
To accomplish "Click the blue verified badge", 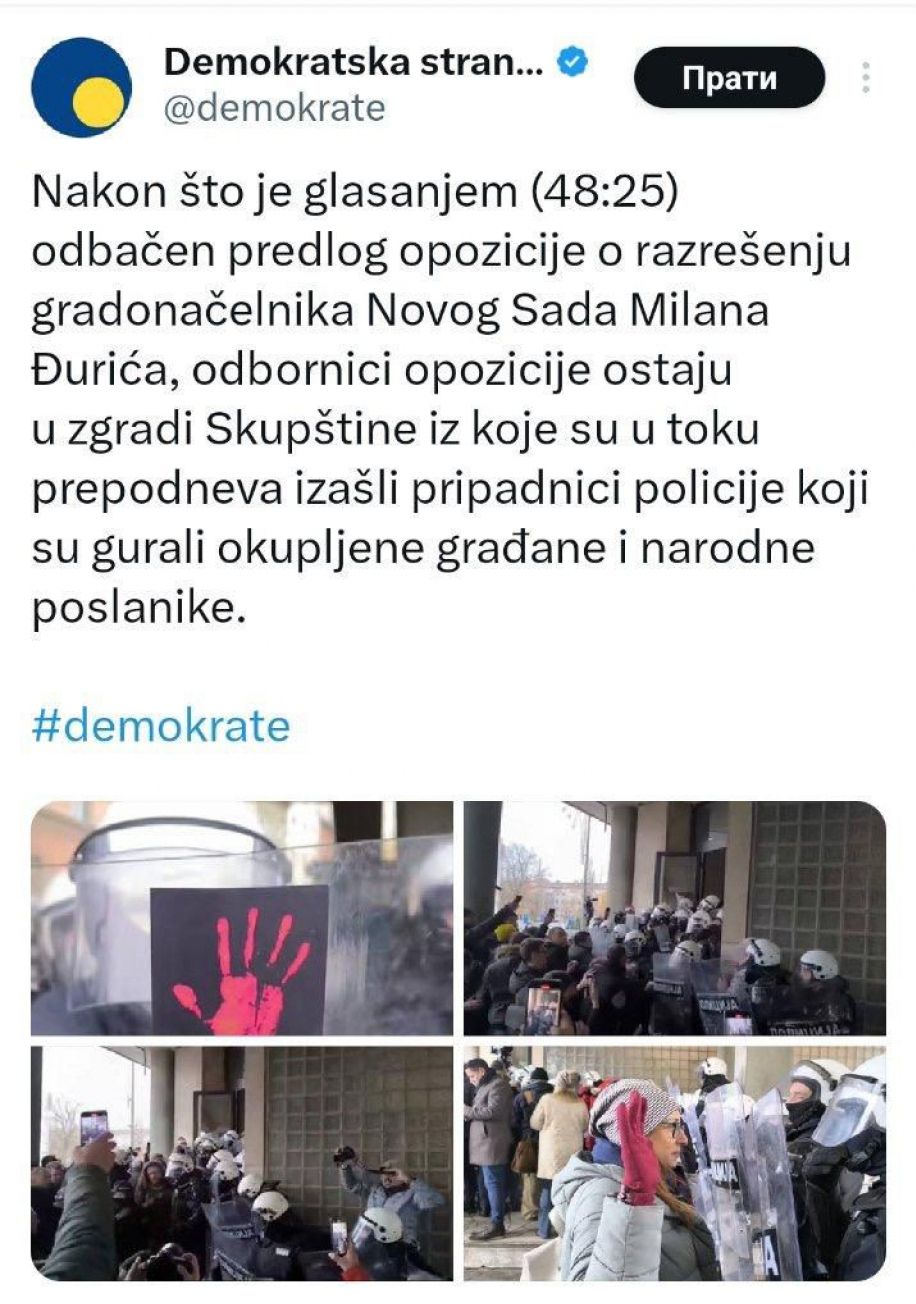I will tap(572, 62).
